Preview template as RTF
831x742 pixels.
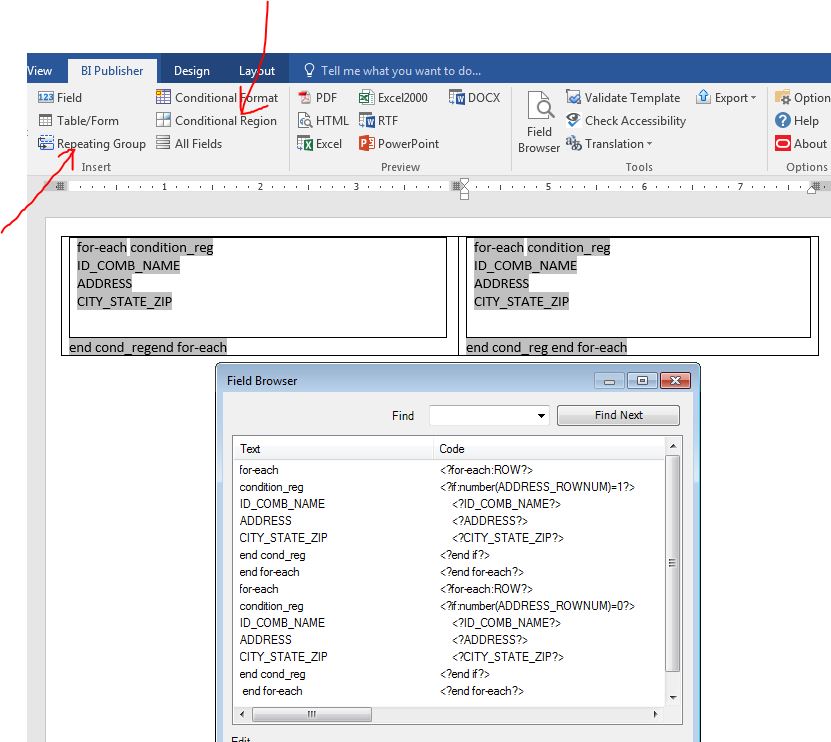point(378,121)
